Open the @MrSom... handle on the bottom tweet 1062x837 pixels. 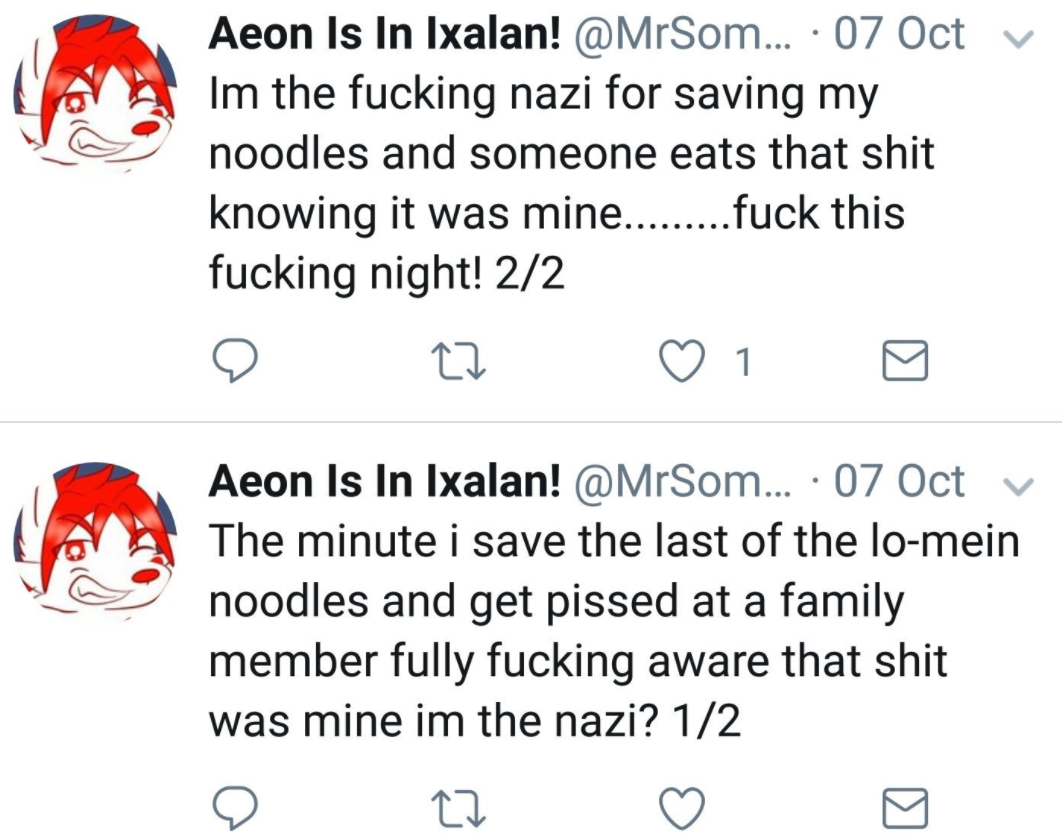683,481
